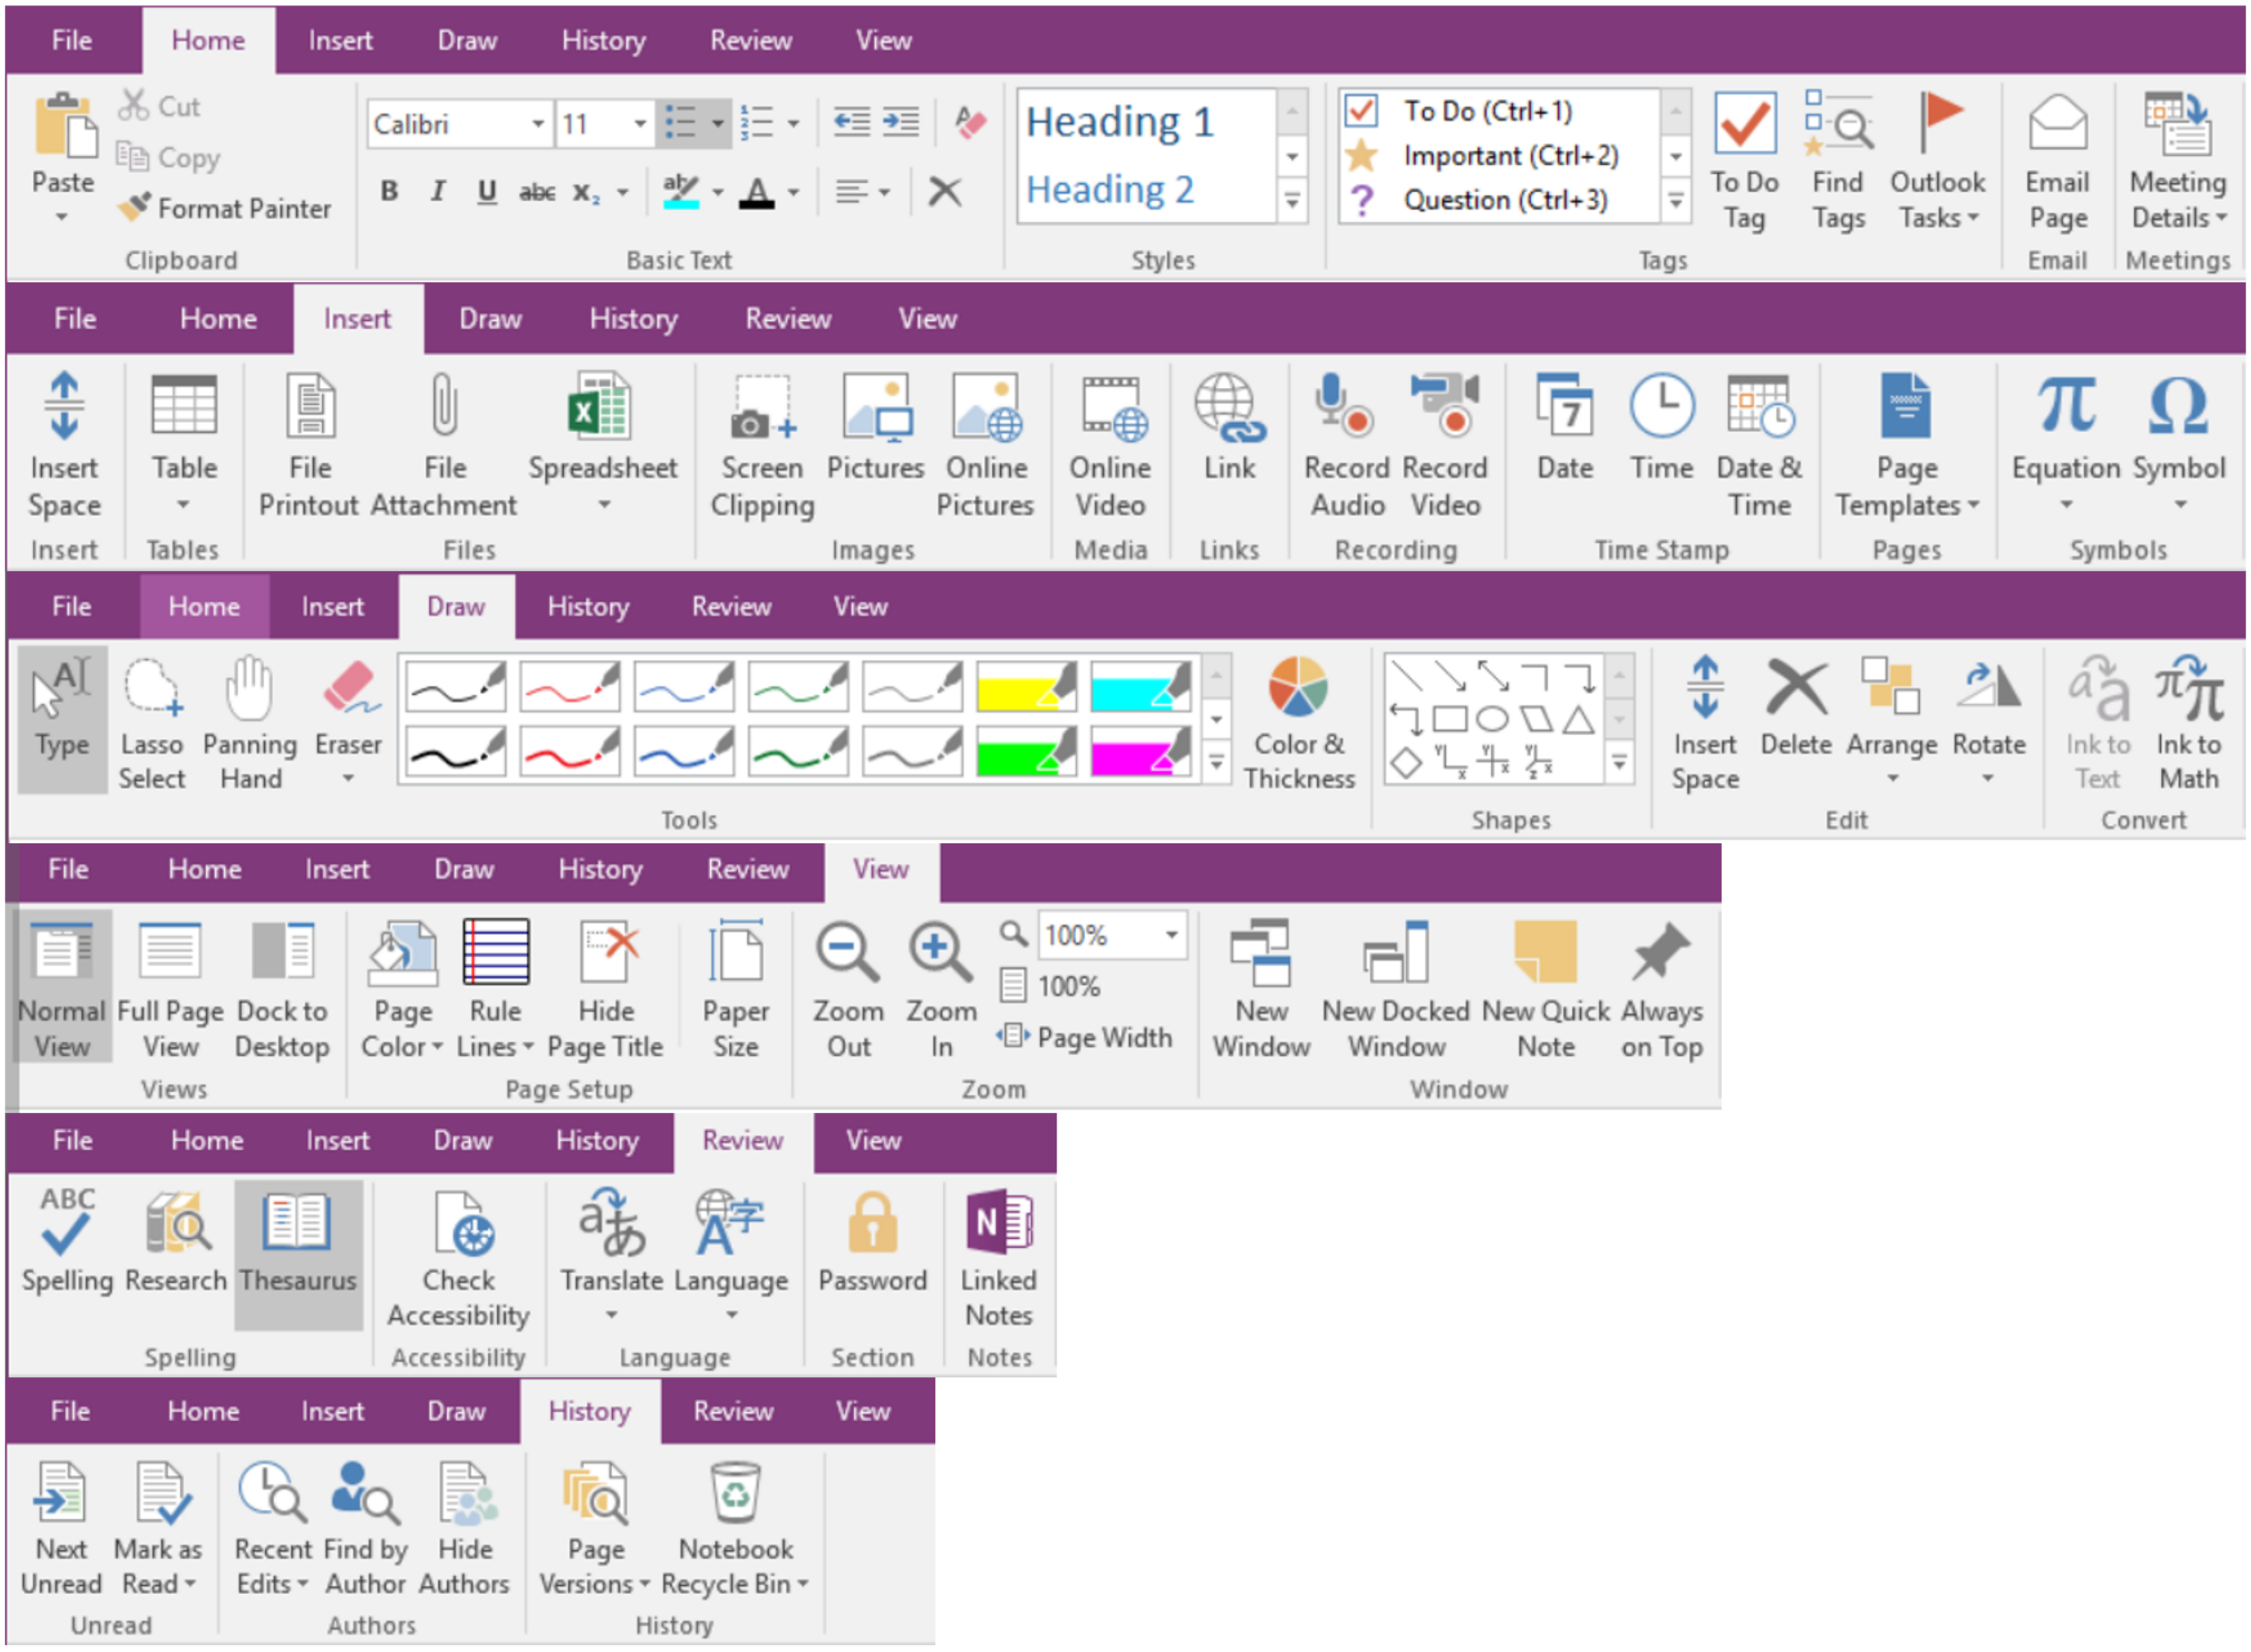Open Check Accessibility
Screen dimensions: 2251x1652
coord(458,1262)
